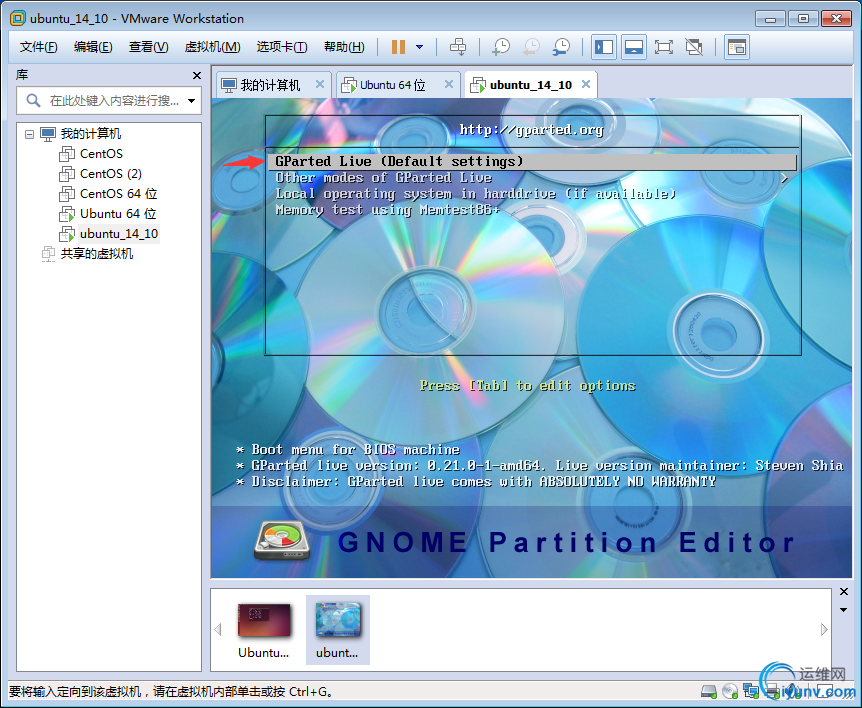Click the hard disk status bar icon
Image resolution: width=862 pixels, height=708 pixels.
click(x=709, y=691)
